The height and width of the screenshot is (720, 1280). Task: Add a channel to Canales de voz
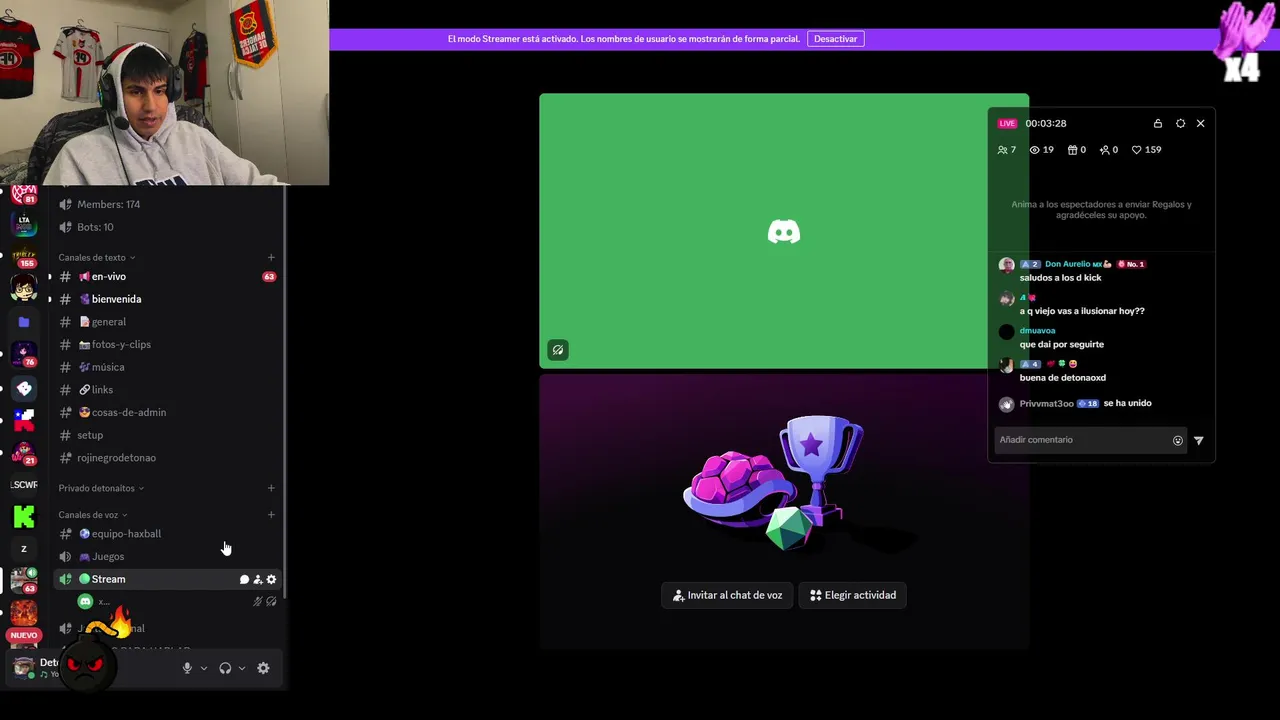[x=271, y=515]
